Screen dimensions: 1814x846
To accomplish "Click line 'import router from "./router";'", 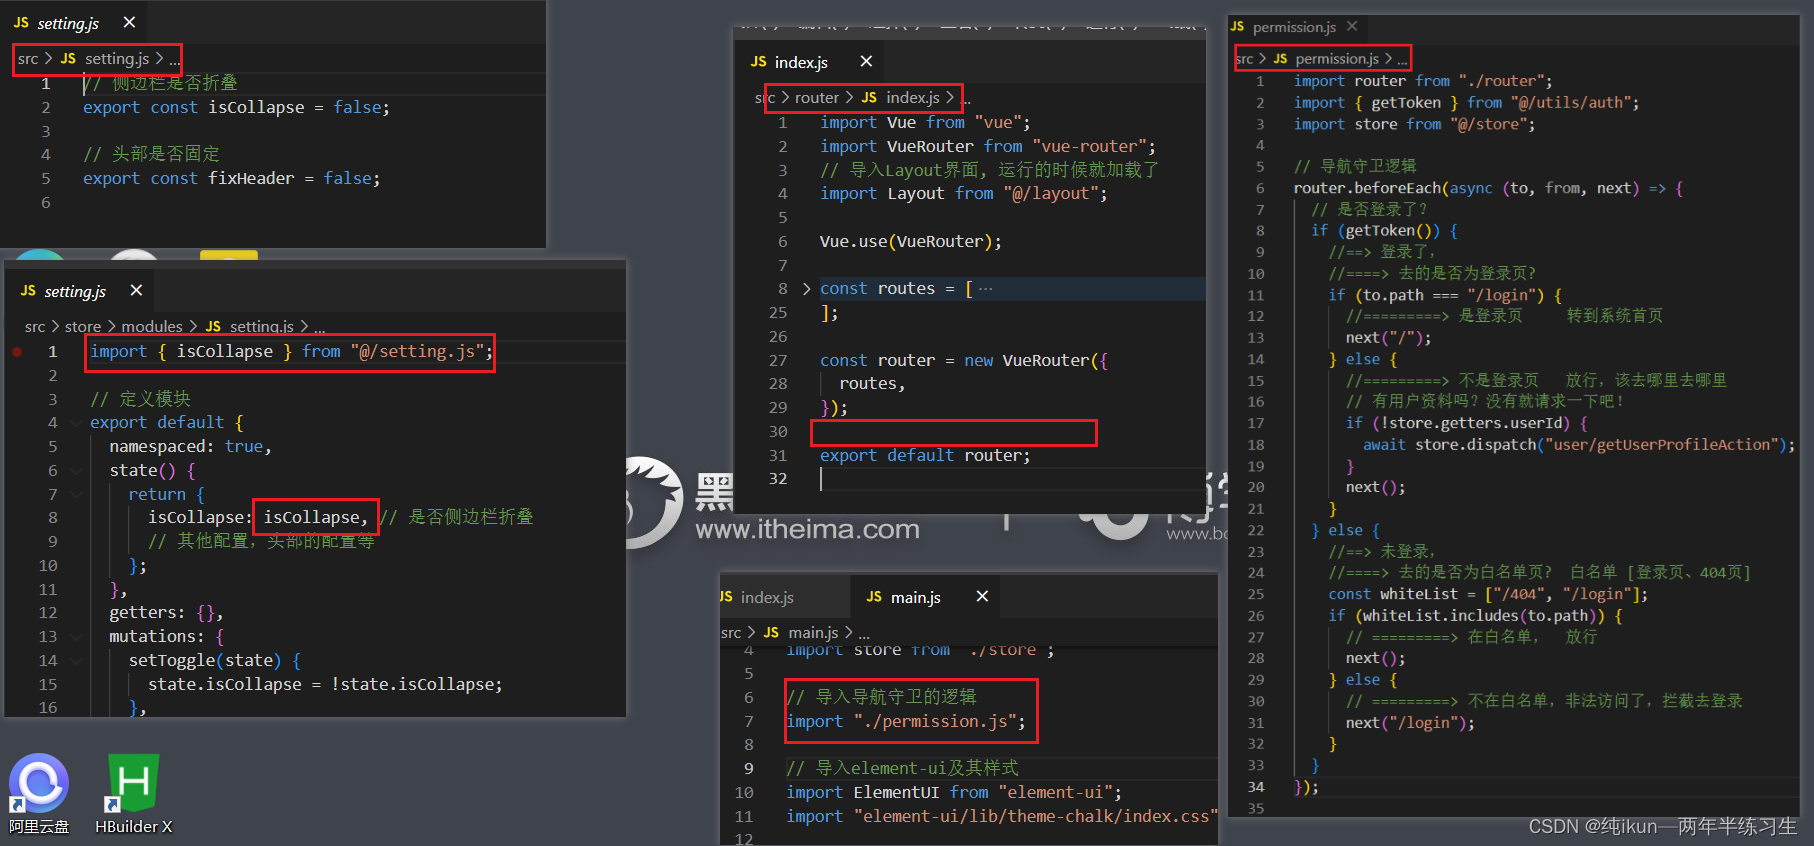I will coord(1423,81).
